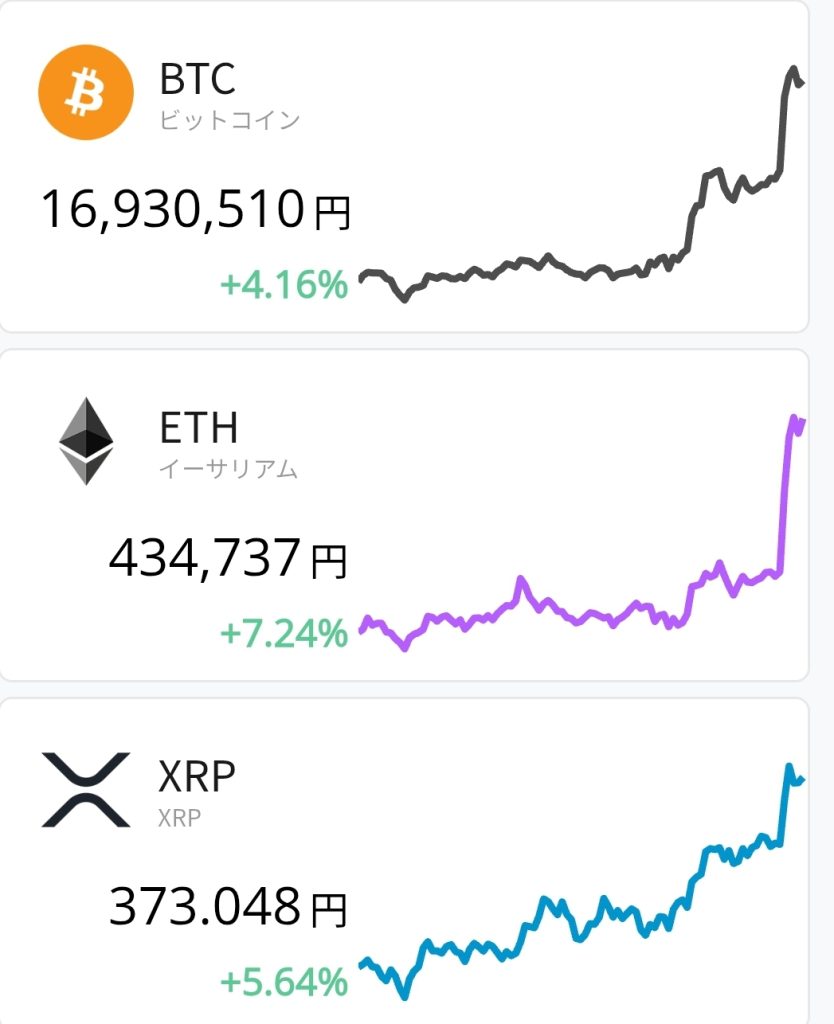Tap the ビットコイン subtitle text
Image resolution: width=834 pixels, height=1024 pixels.
coord(229,121)
